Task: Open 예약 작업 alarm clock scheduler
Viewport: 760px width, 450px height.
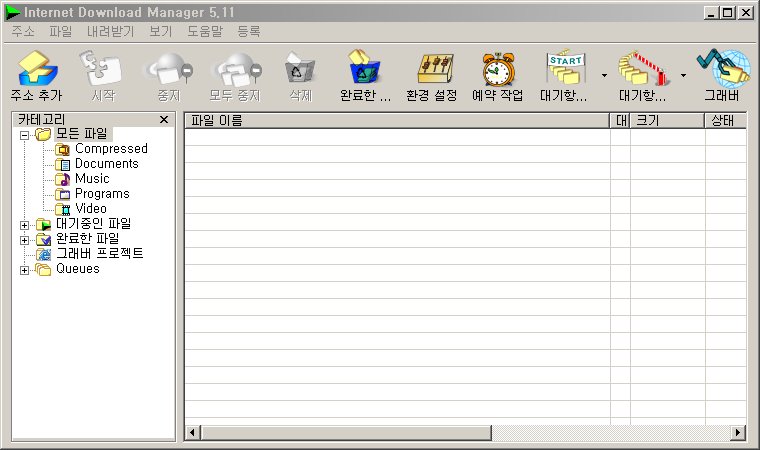Action: tap(498, 69)
